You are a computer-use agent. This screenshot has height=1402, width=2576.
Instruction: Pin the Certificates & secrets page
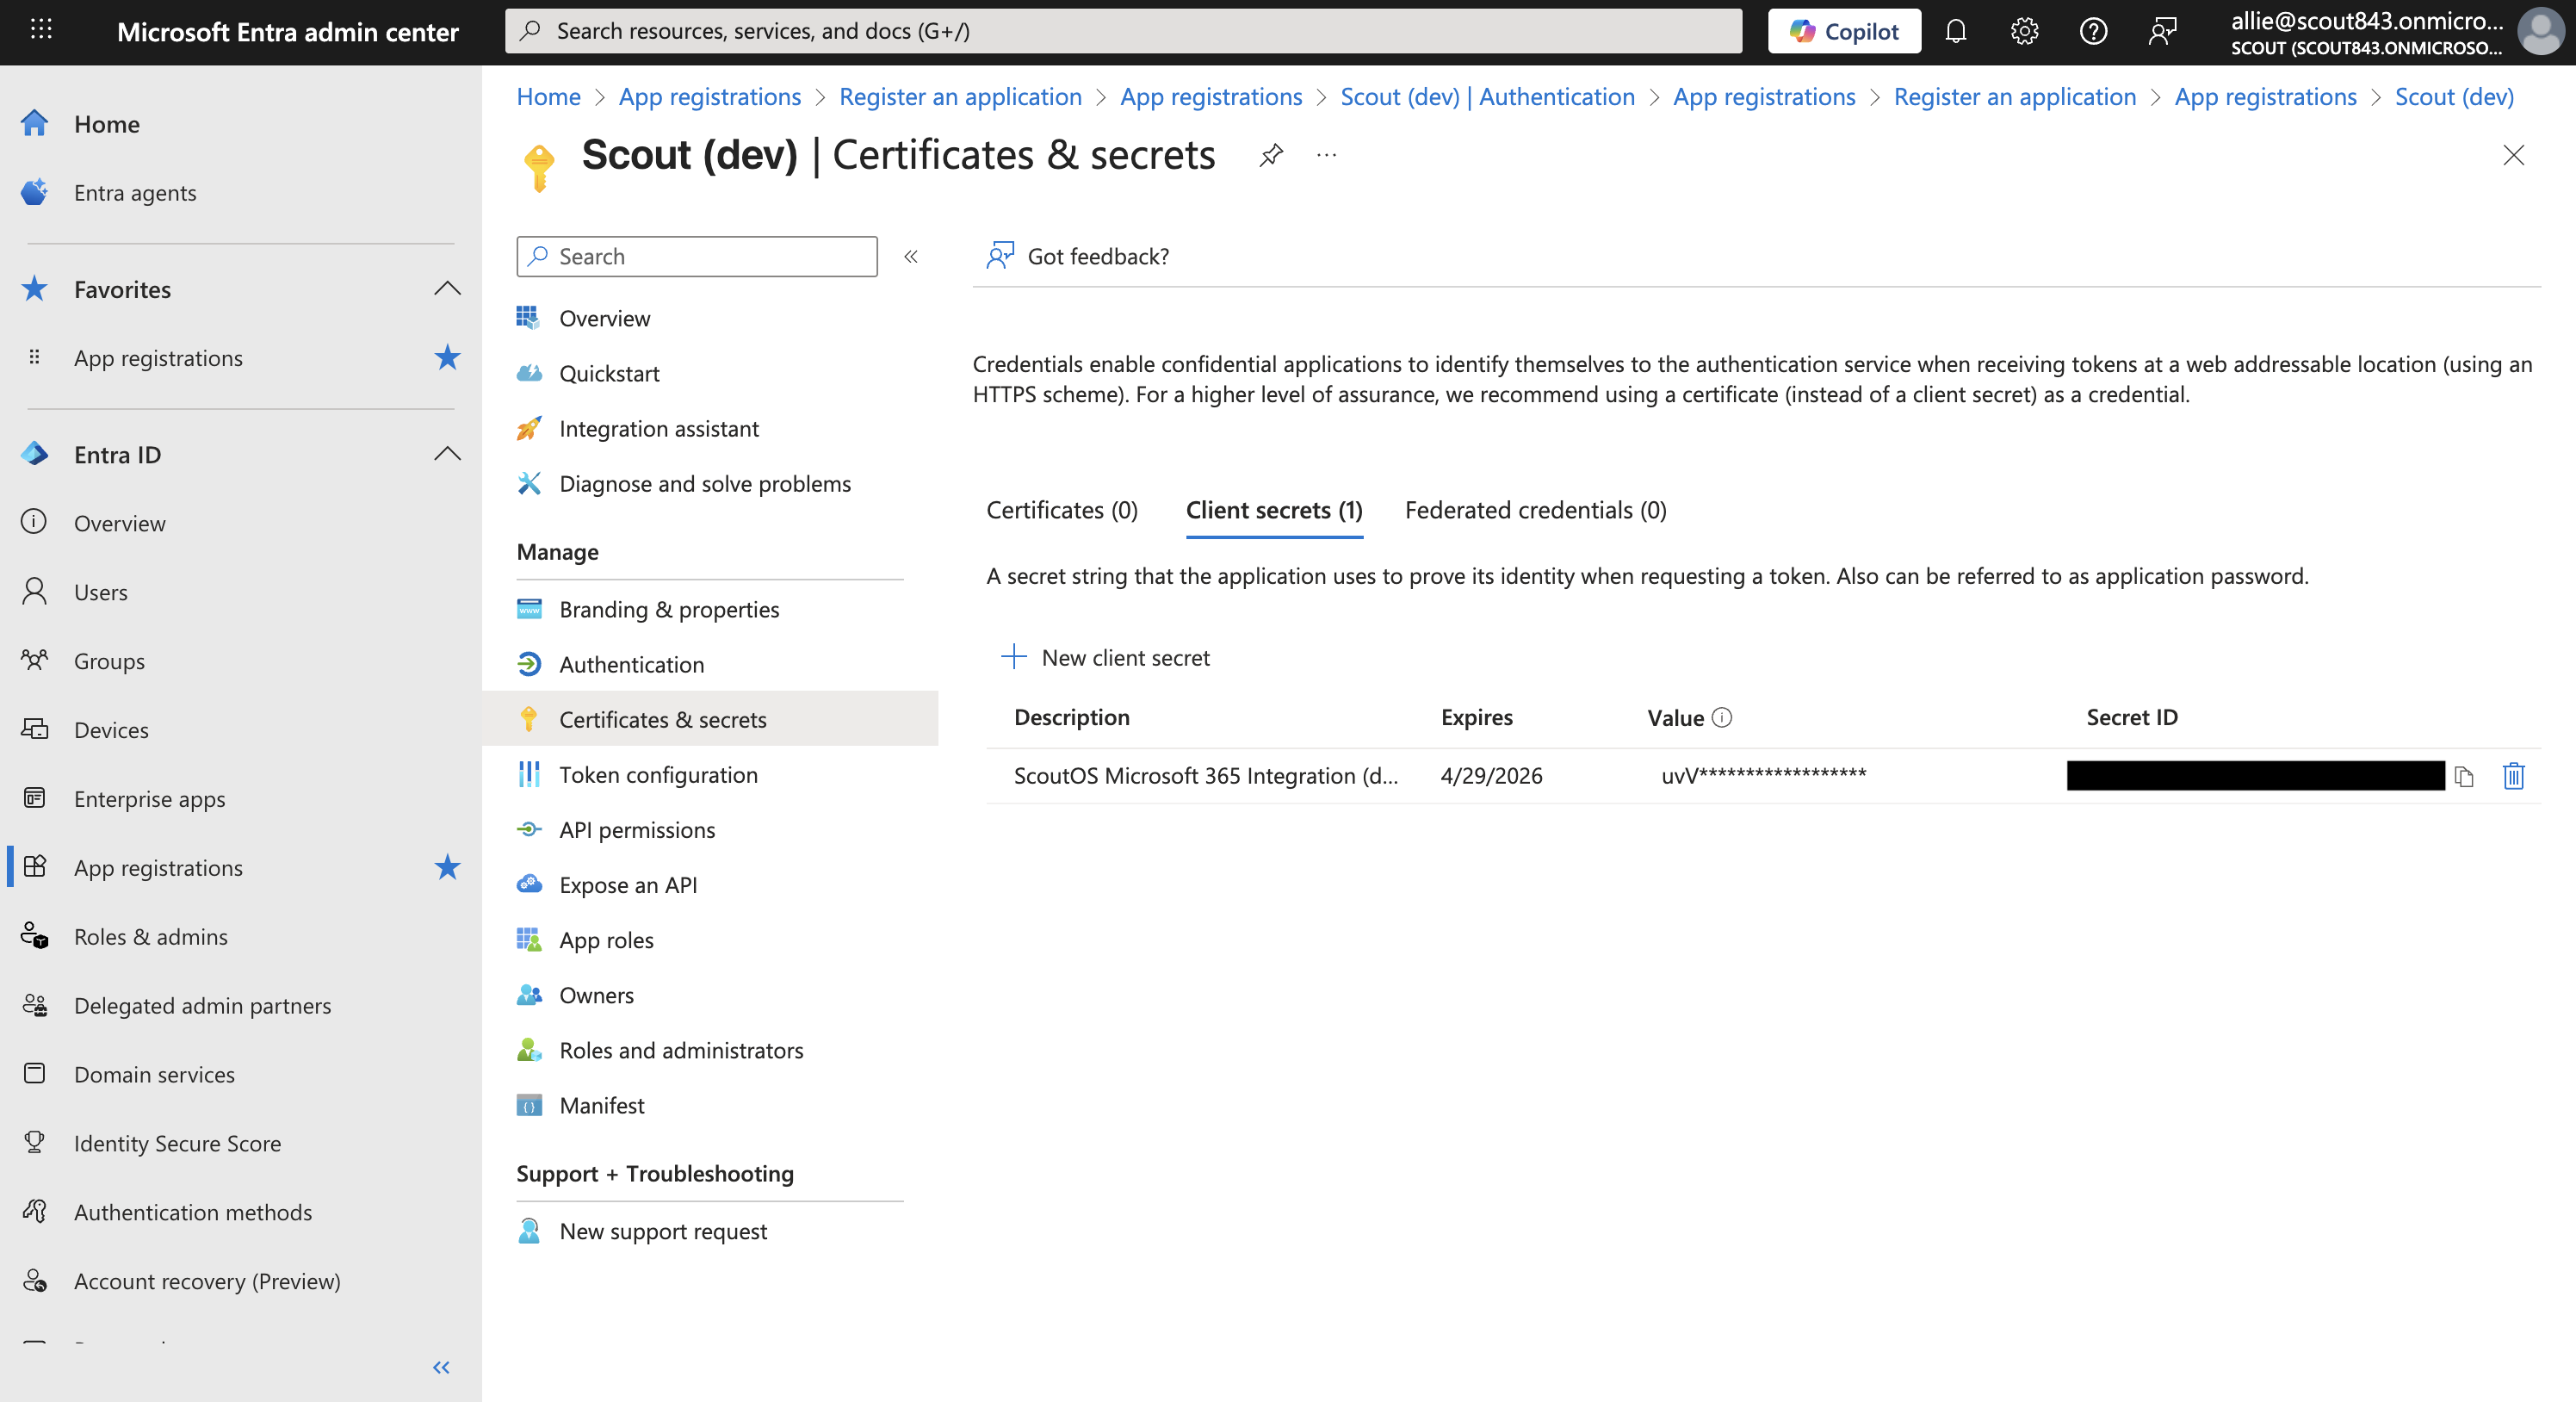point(1270,155)
